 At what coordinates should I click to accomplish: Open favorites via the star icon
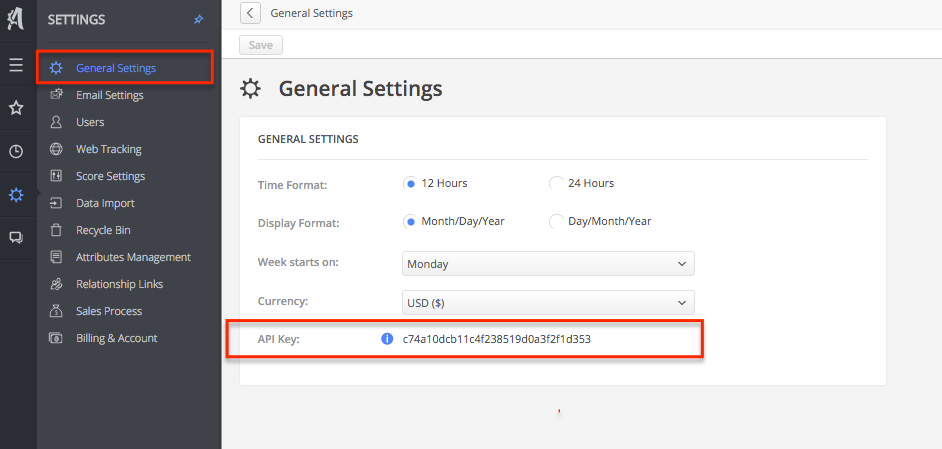pos(16,108)
